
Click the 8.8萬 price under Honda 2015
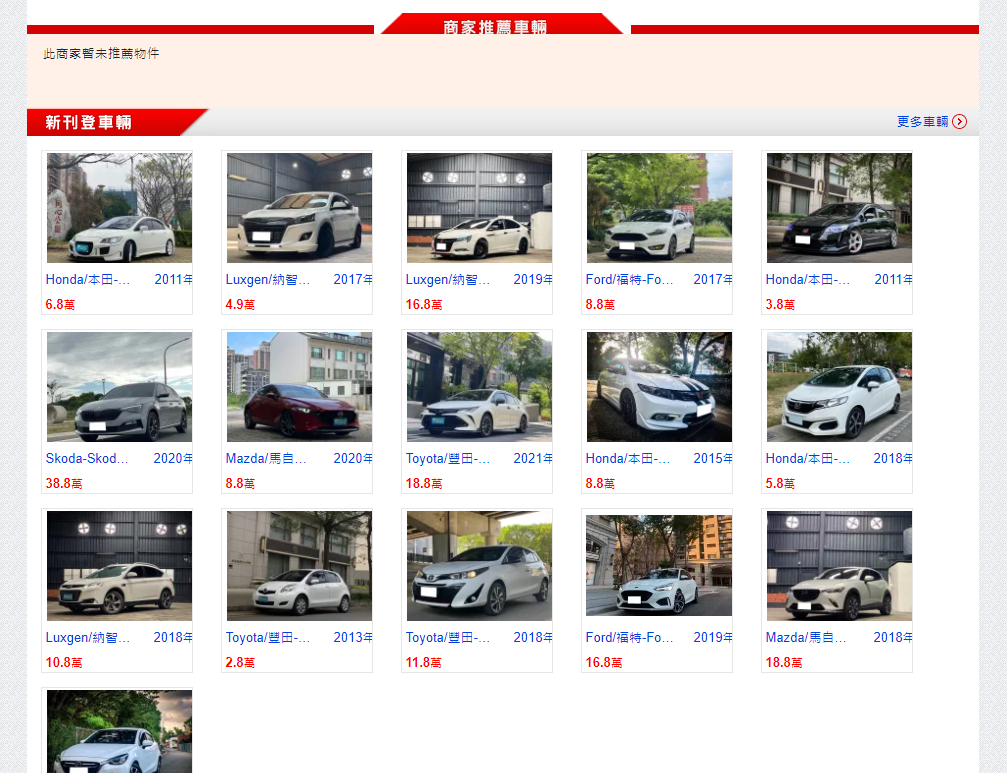click(600, 484)
